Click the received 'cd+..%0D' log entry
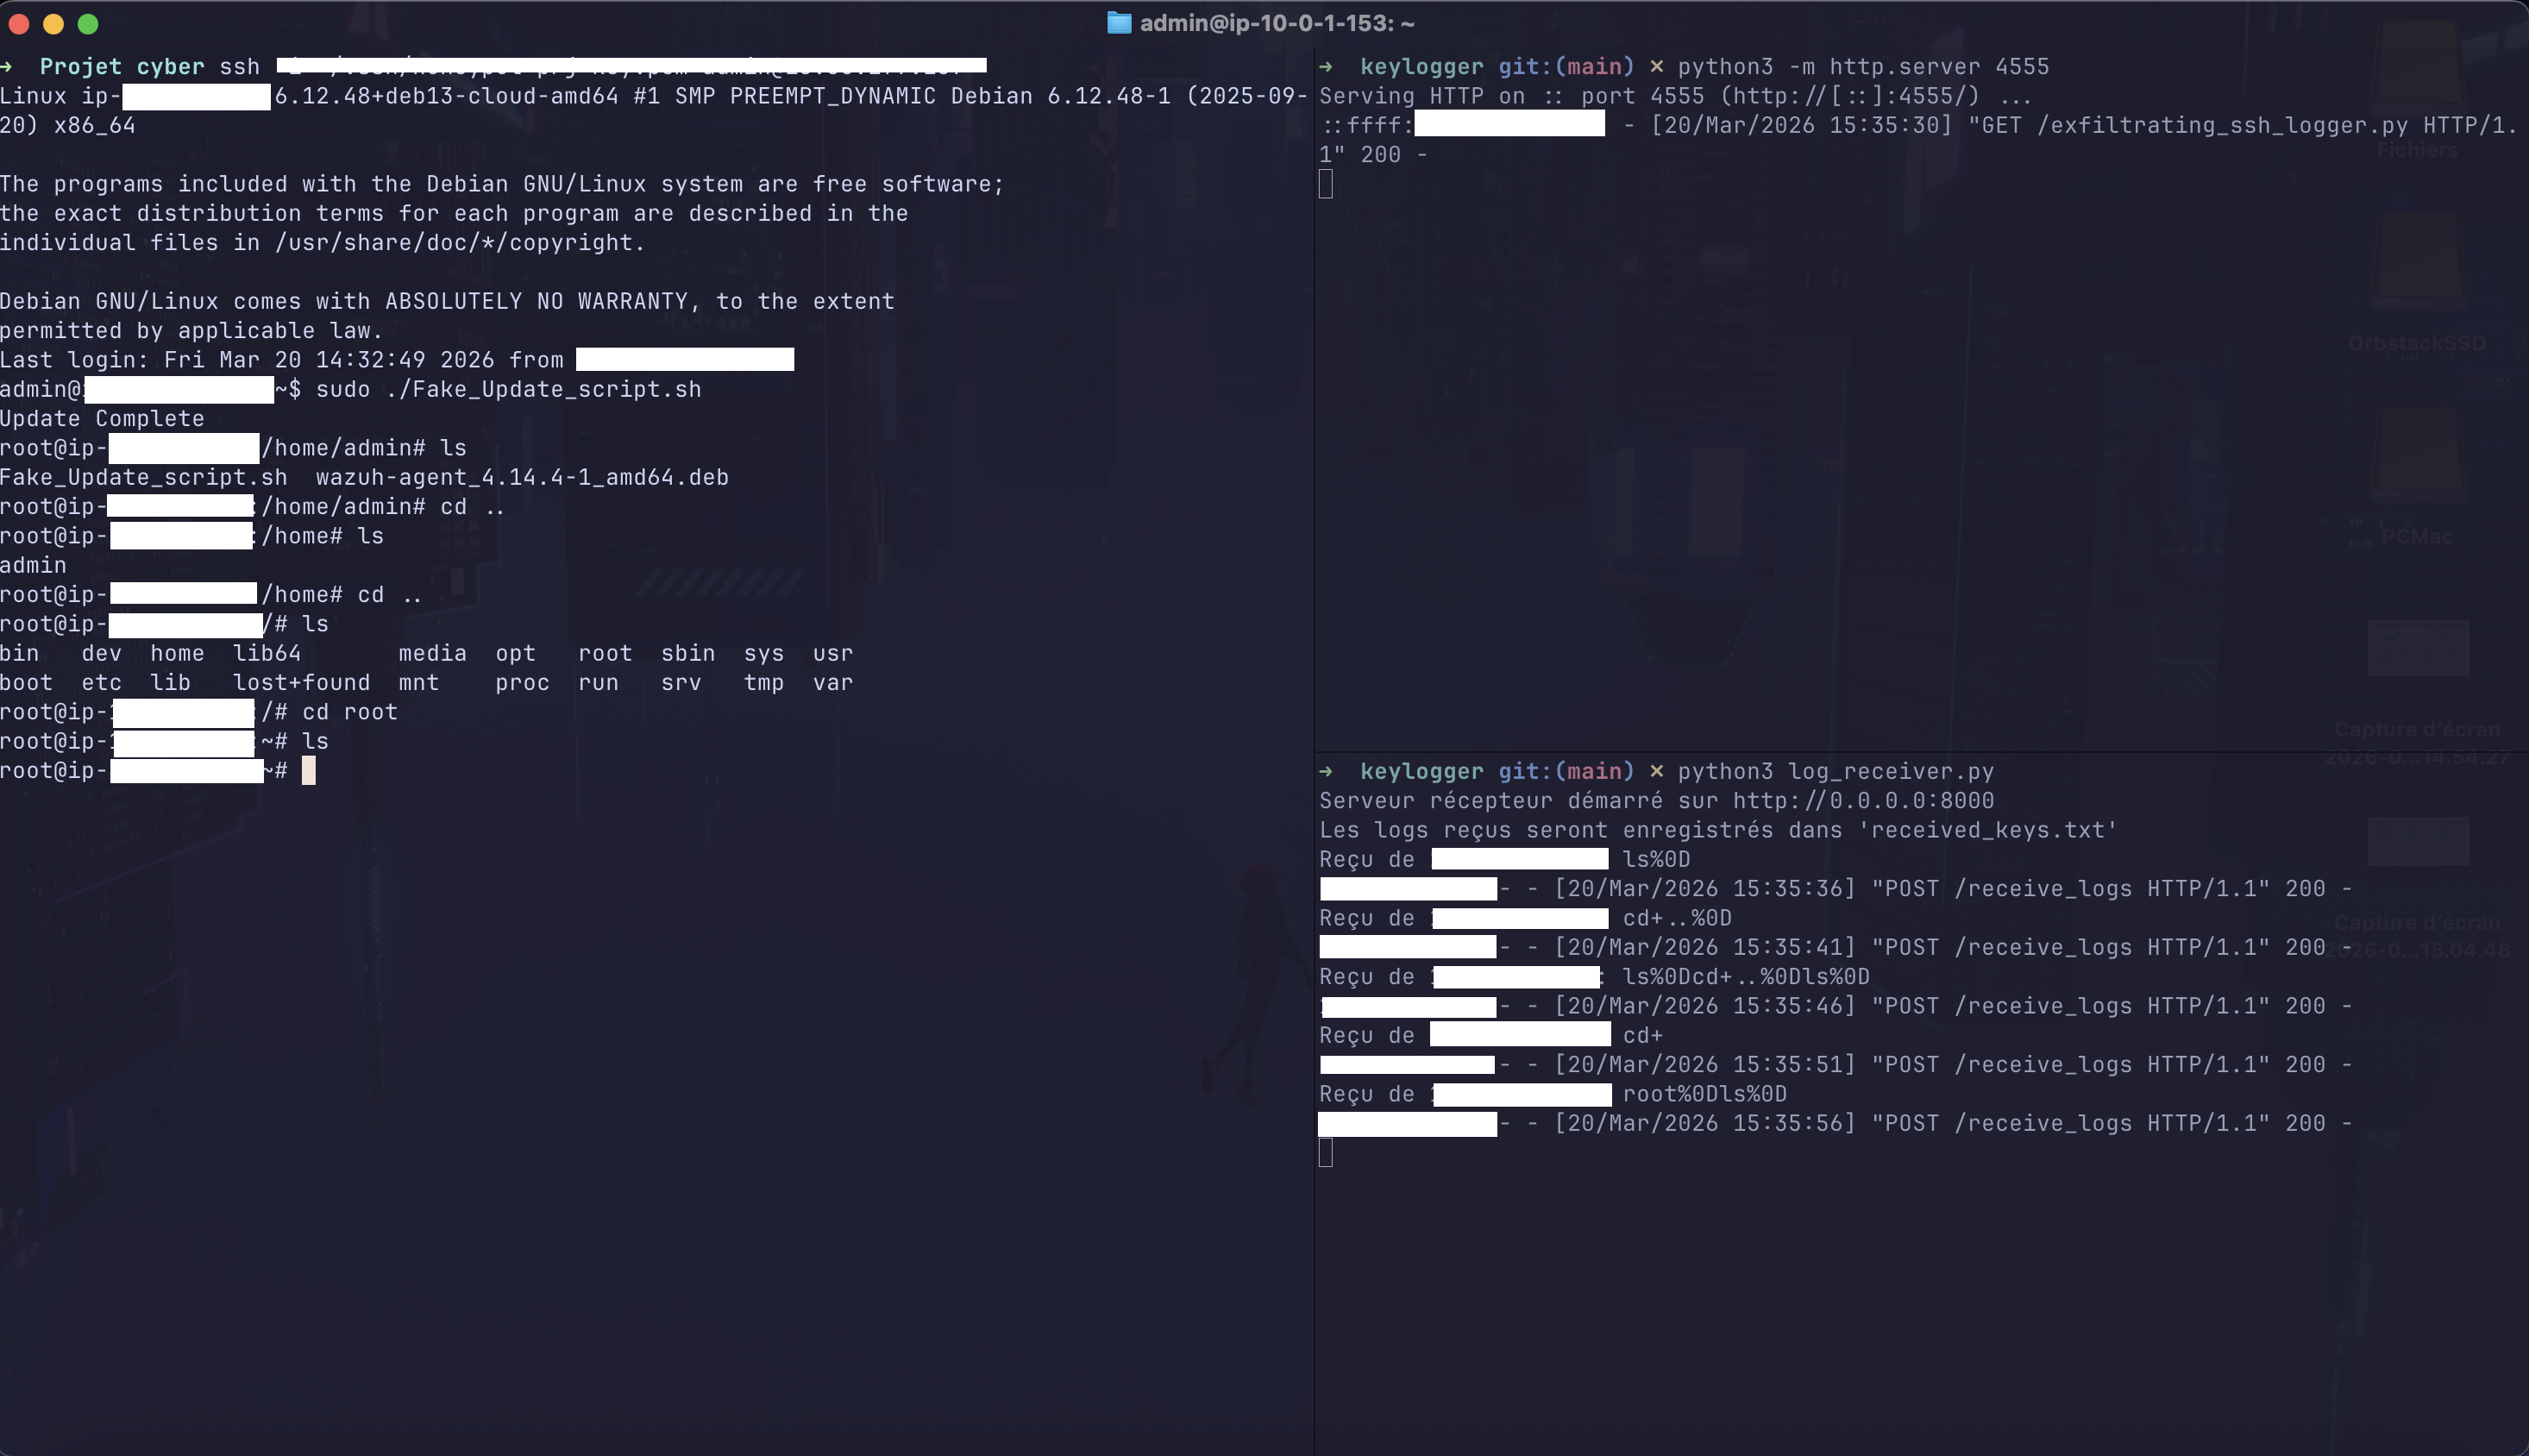The image size is (2529, 1456). pos(1677,918)
